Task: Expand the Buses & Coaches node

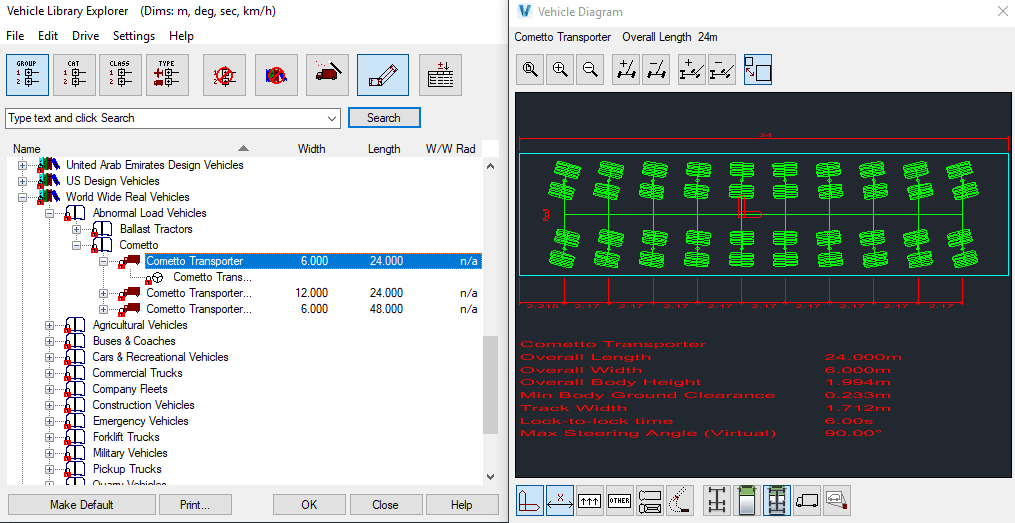Action: coord(49,341)
